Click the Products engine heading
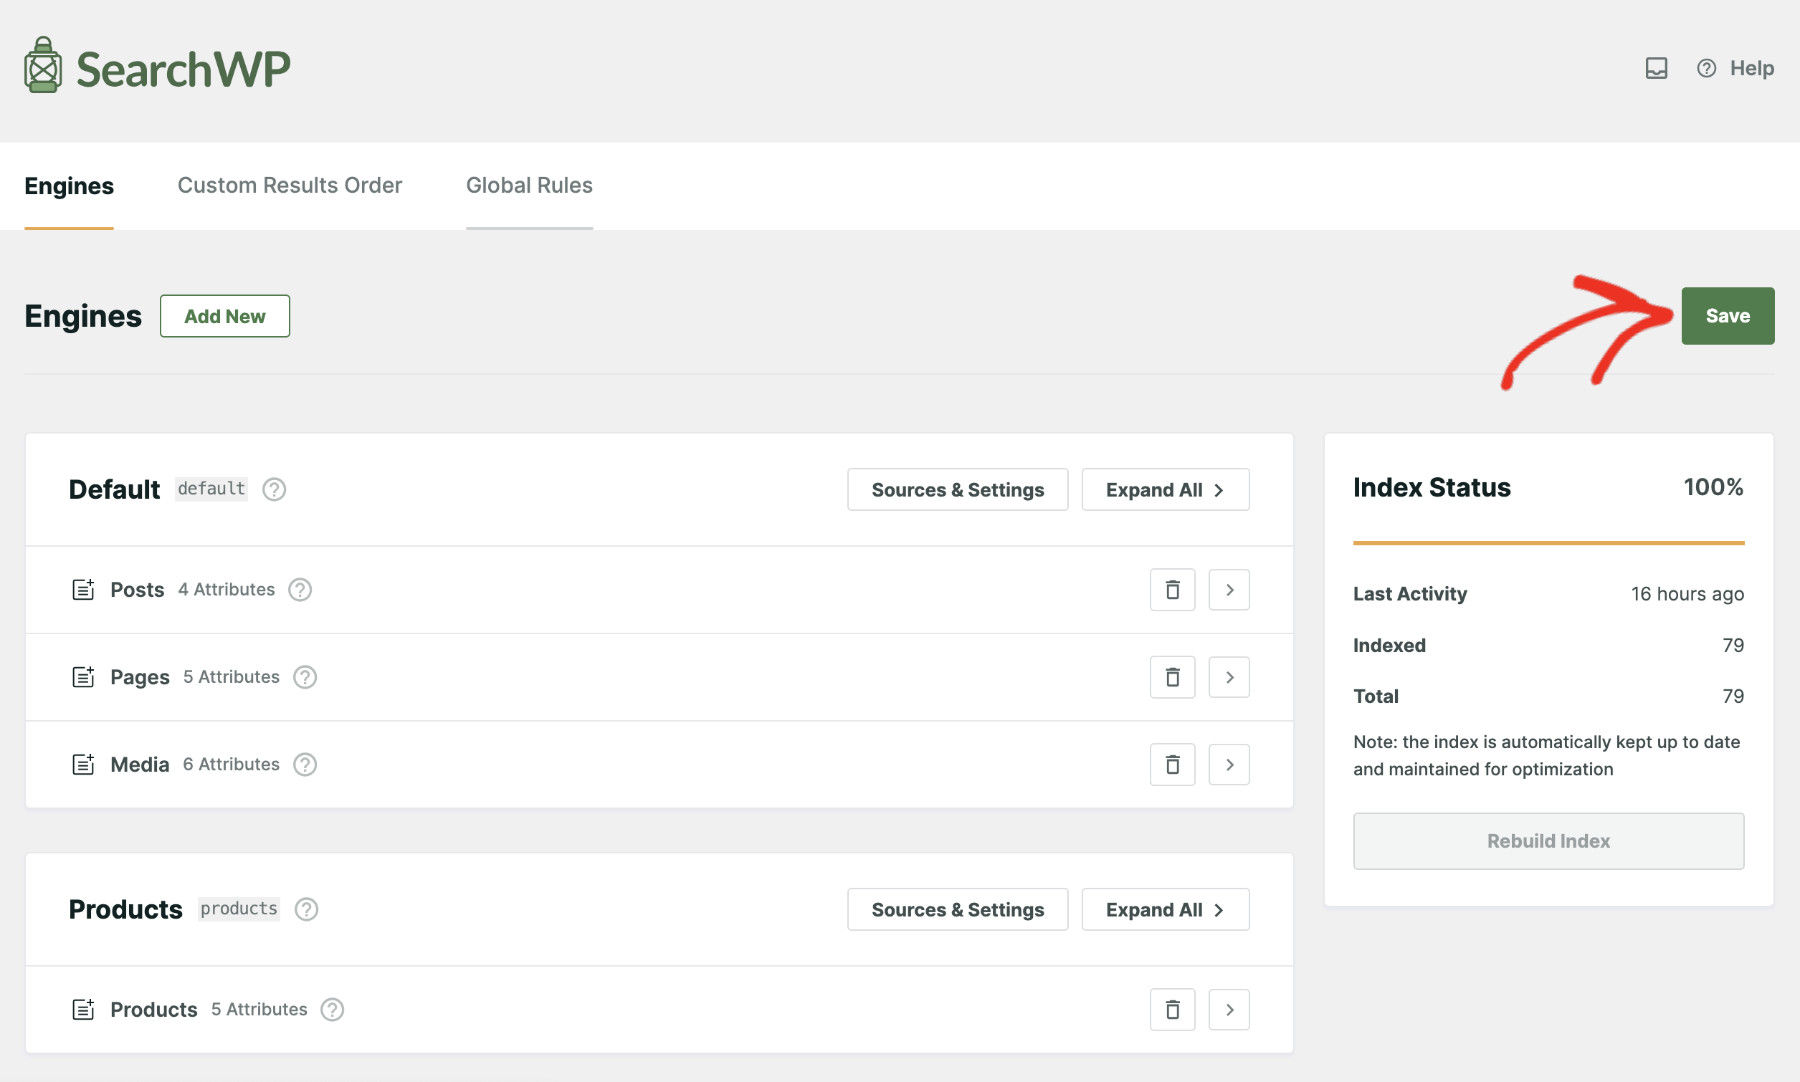The width and height of the screenshot is (1800, 1082). coord(125,909)
